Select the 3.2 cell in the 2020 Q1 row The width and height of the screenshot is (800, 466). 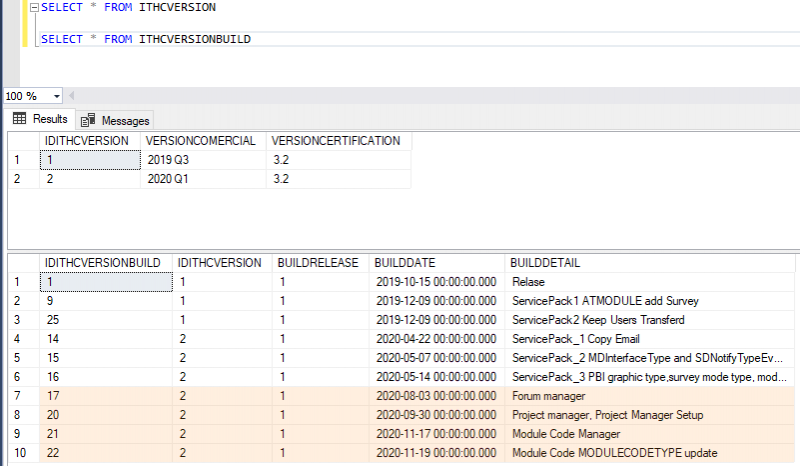point(339,179)
